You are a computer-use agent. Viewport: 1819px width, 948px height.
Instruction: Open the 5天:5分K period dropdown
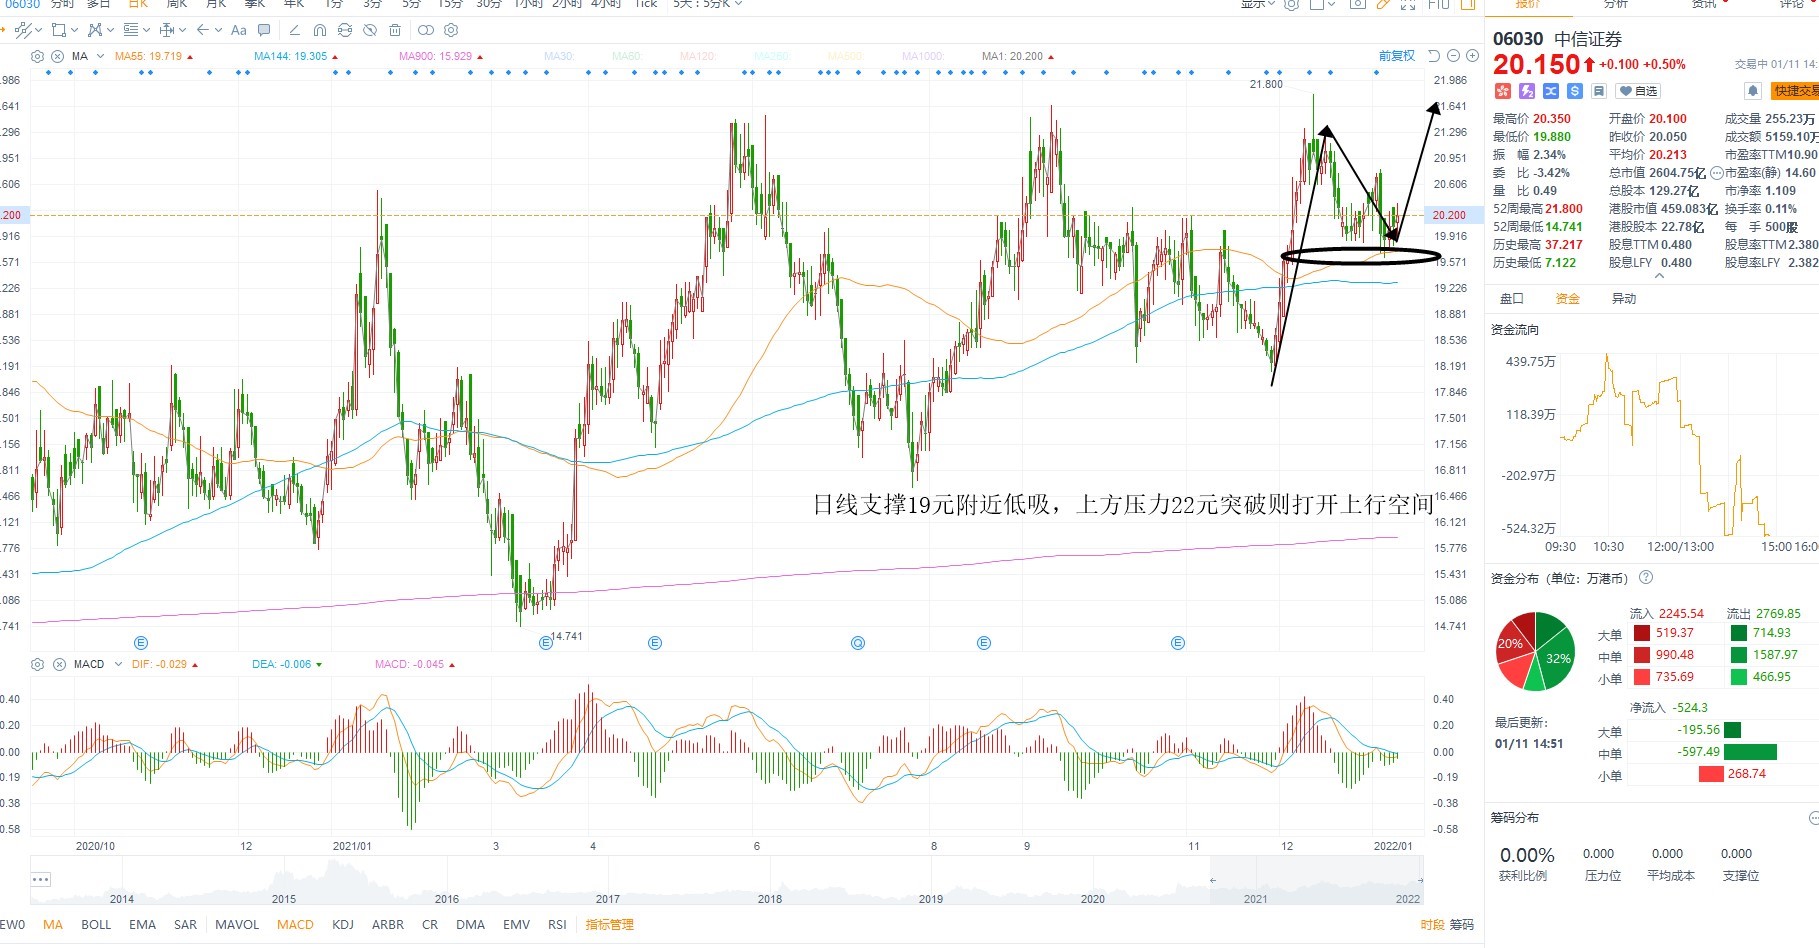coord(708,4)
